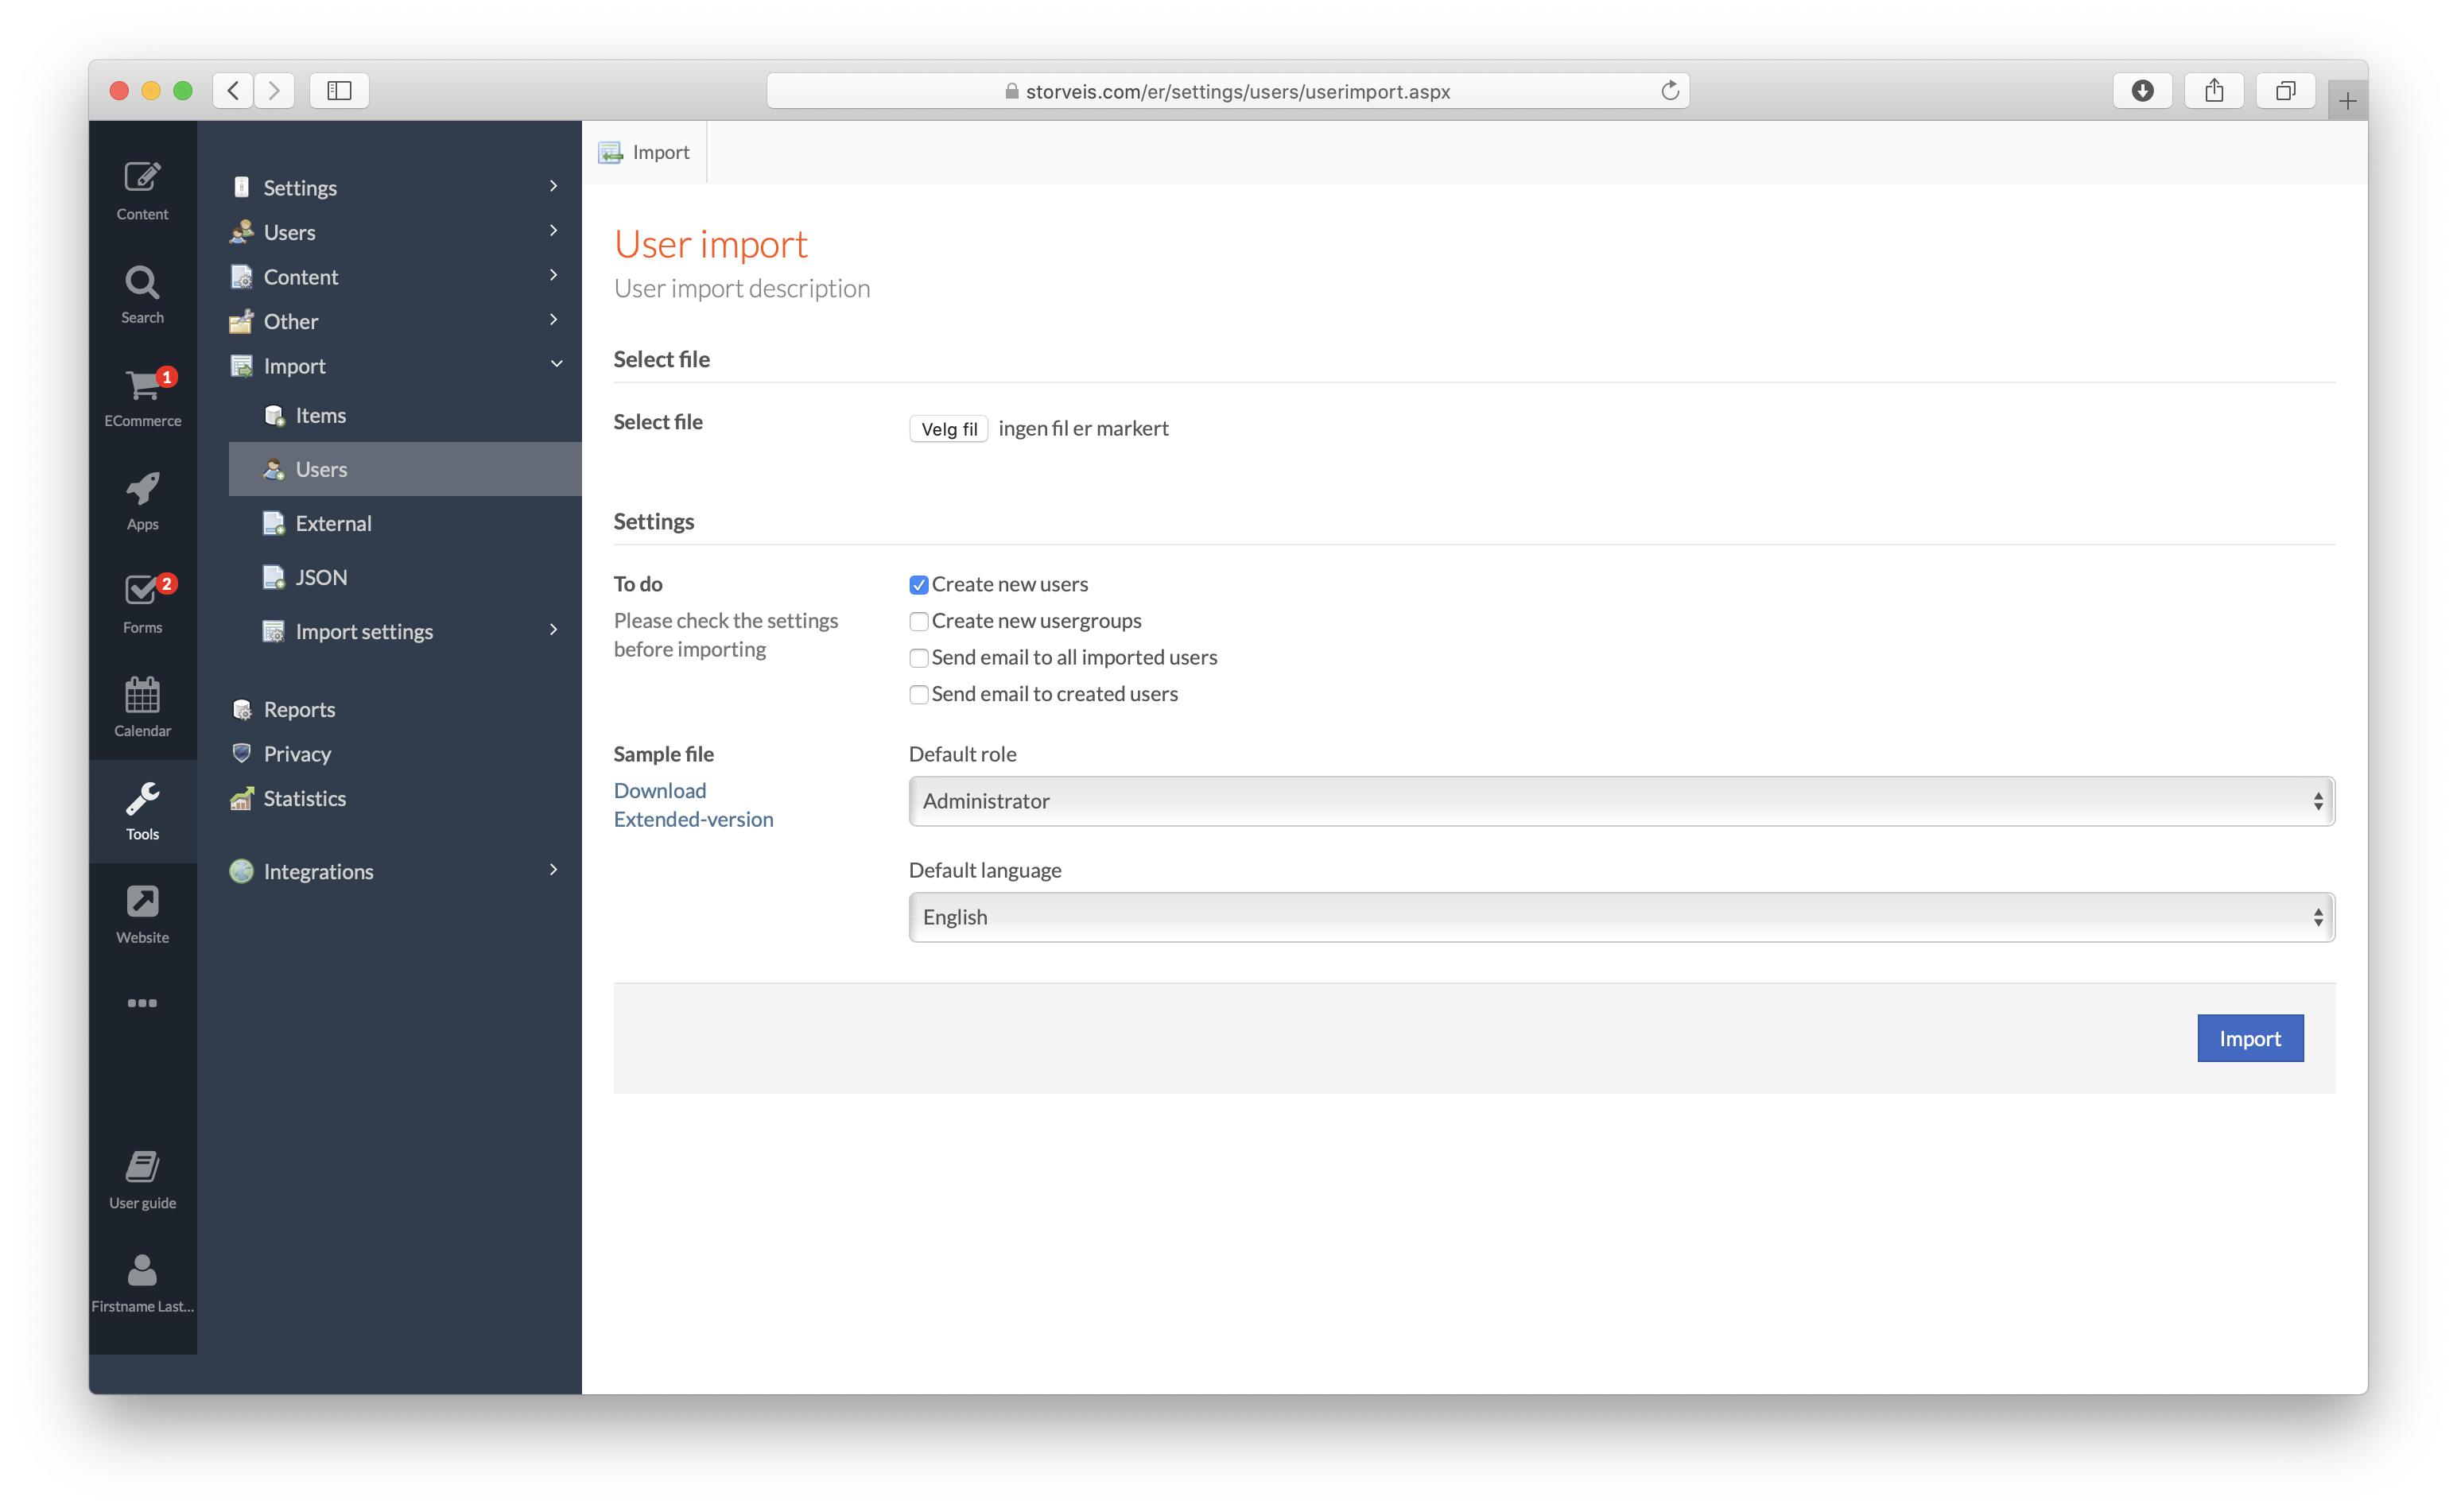Enable Send email to created users
Image resolution: width=2457 pixels, height=1512 pixels.
click(918, 695)
